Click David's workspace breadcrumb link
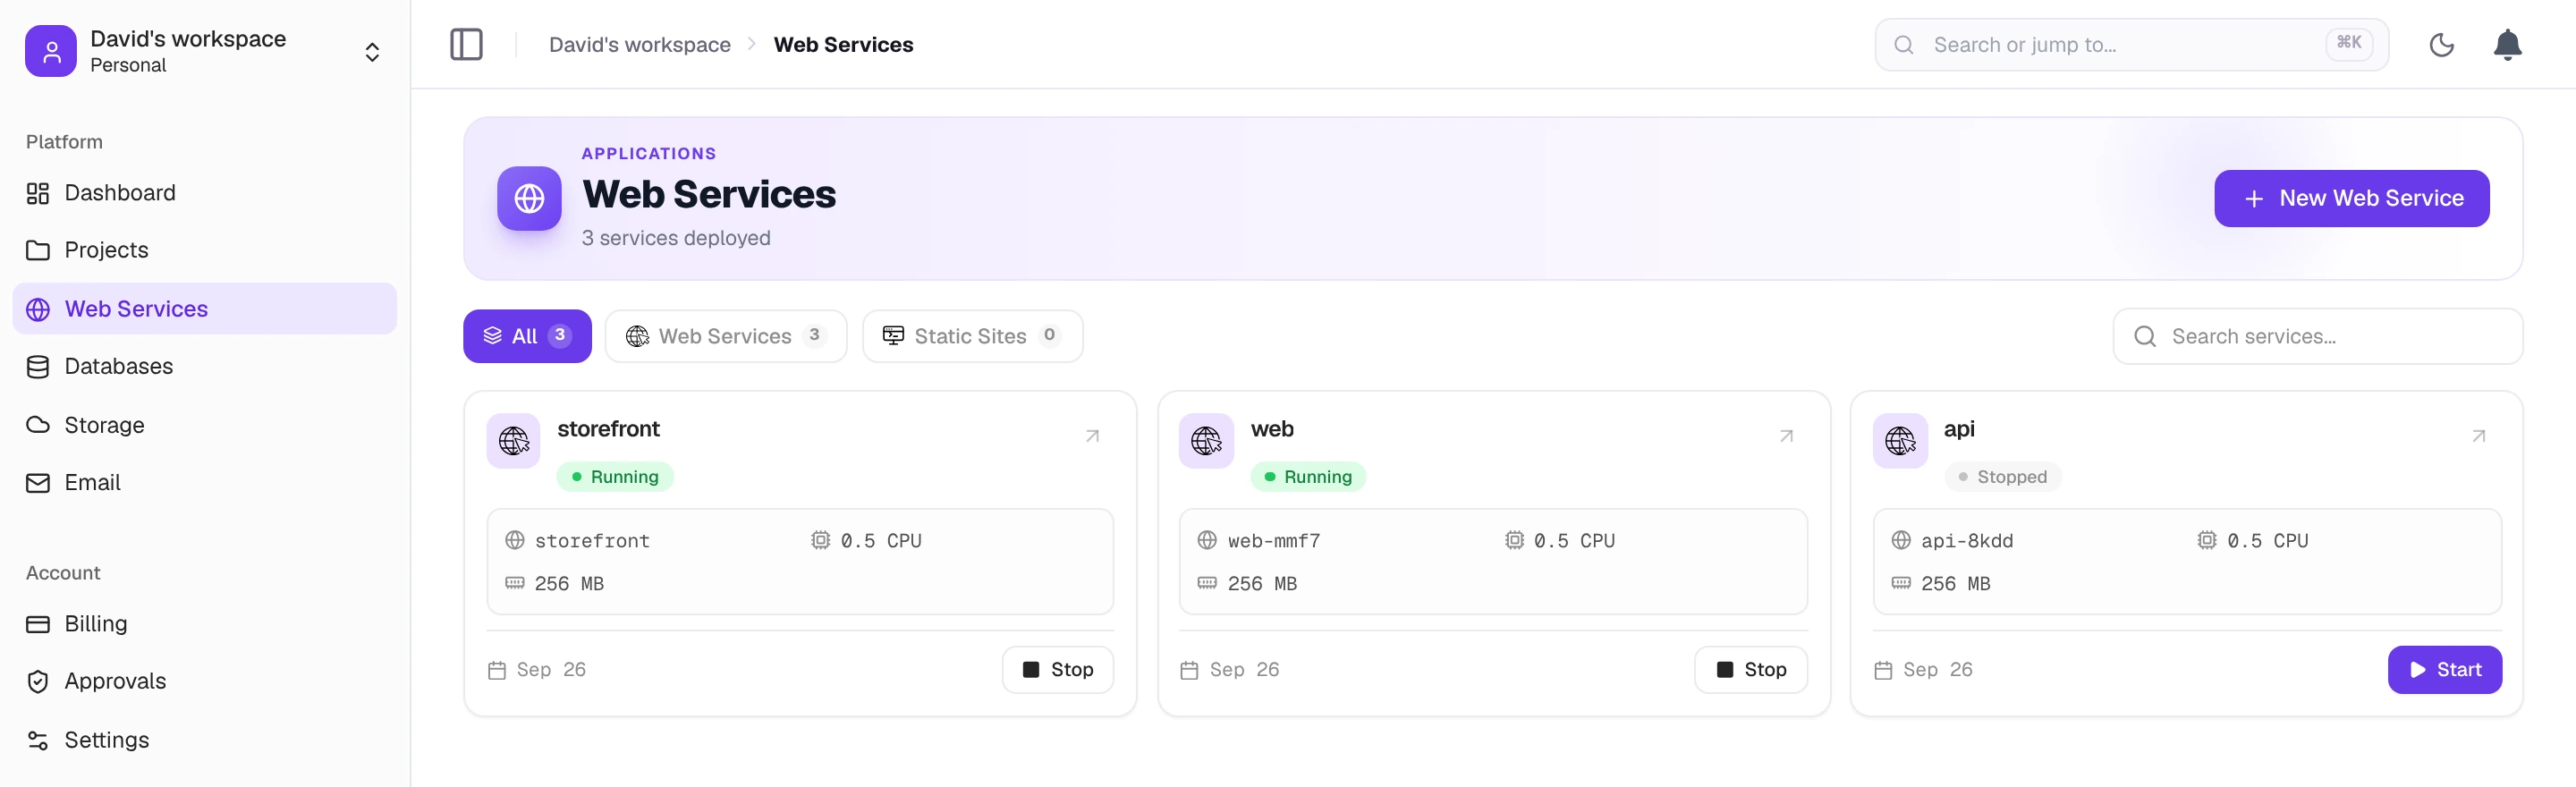Viewport: 2576px width, 787px height. [639, 45]
